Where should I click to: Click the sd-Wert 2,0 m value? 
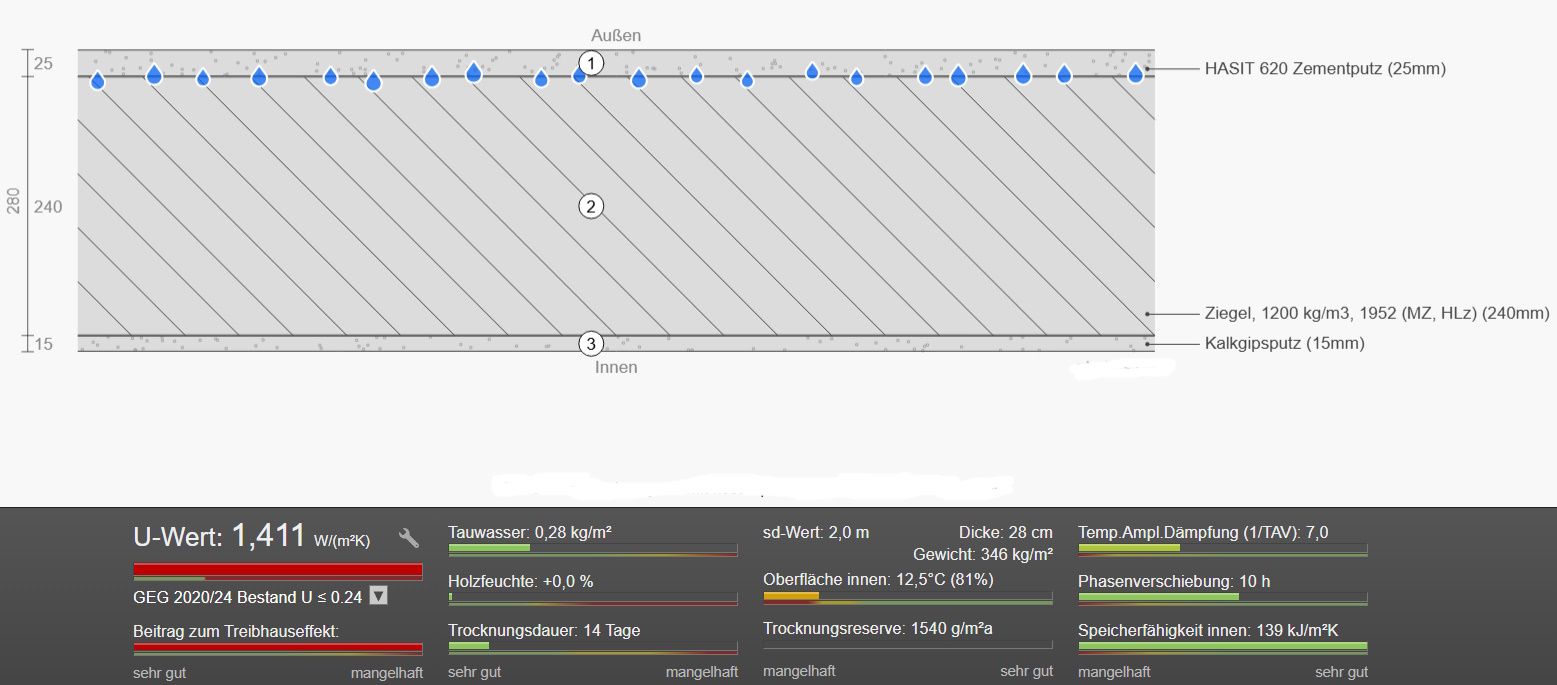[x=814, y=532]
